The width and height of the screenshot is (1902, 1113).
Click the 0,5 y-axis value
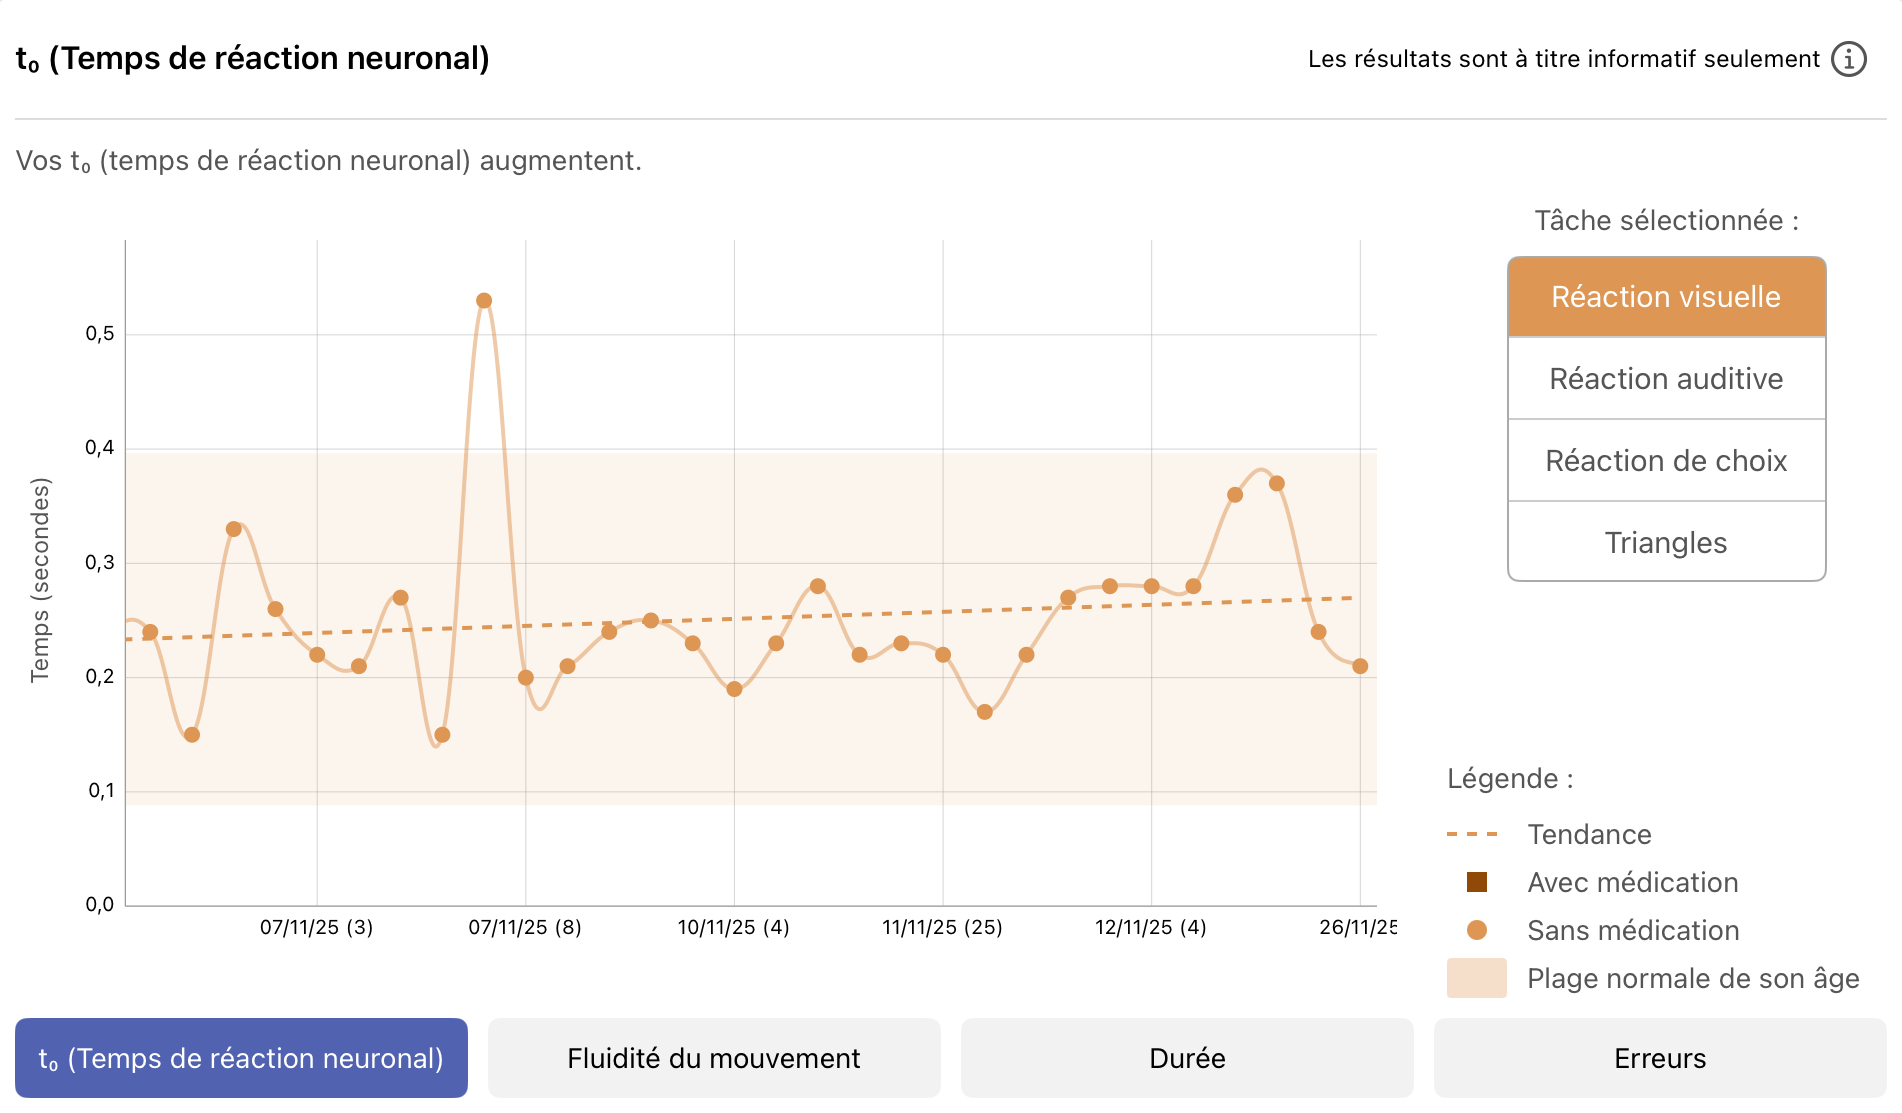click(x=100, y=334)
